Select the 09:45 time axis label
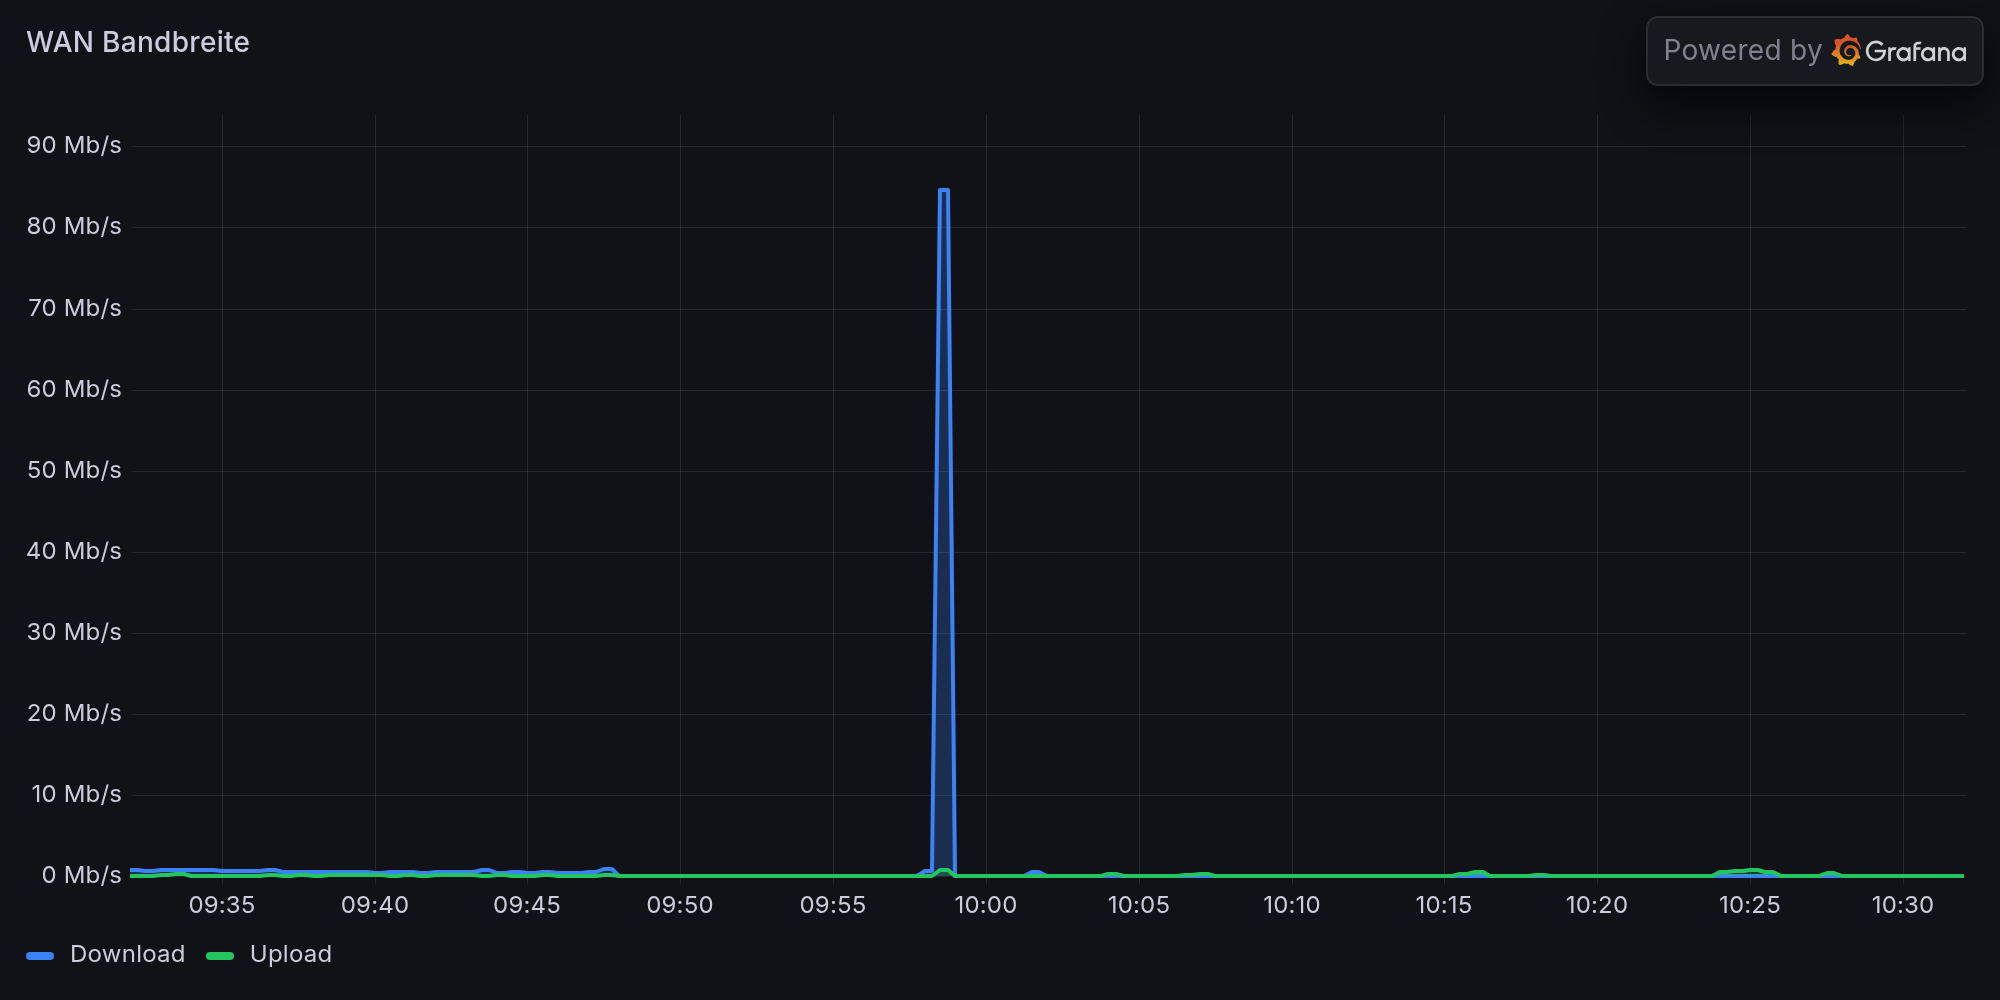Viewport: 2000px width, 1000px height. (x=527, y=905)
